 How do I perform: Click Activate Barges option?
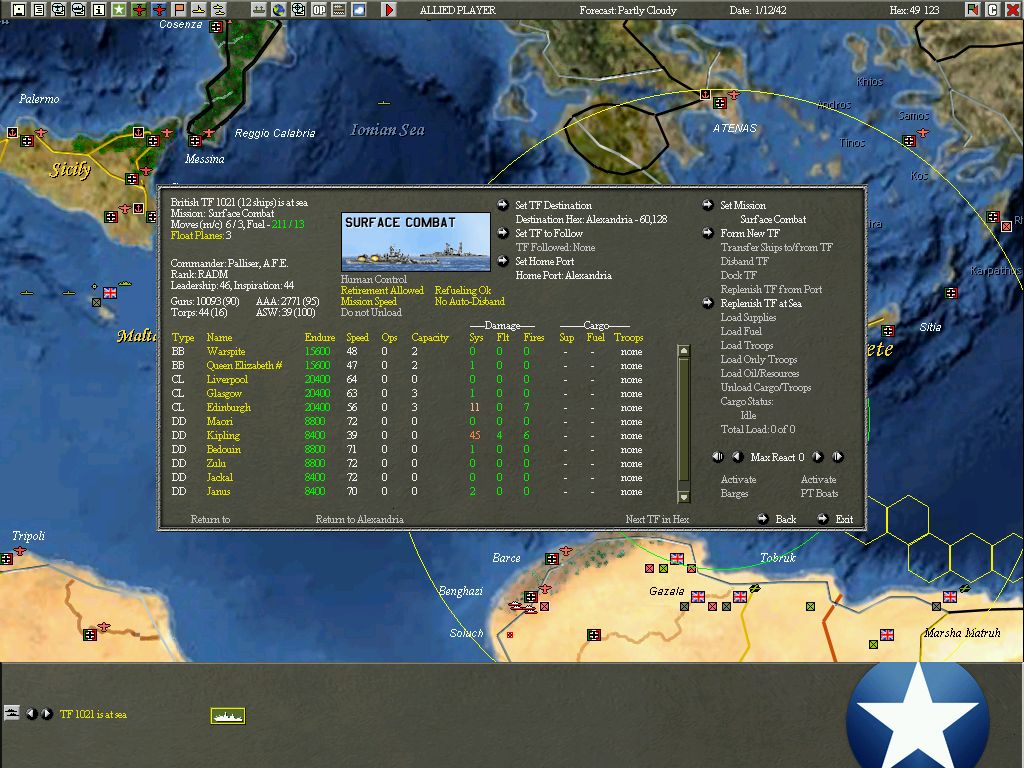click(x=738, y=487)
